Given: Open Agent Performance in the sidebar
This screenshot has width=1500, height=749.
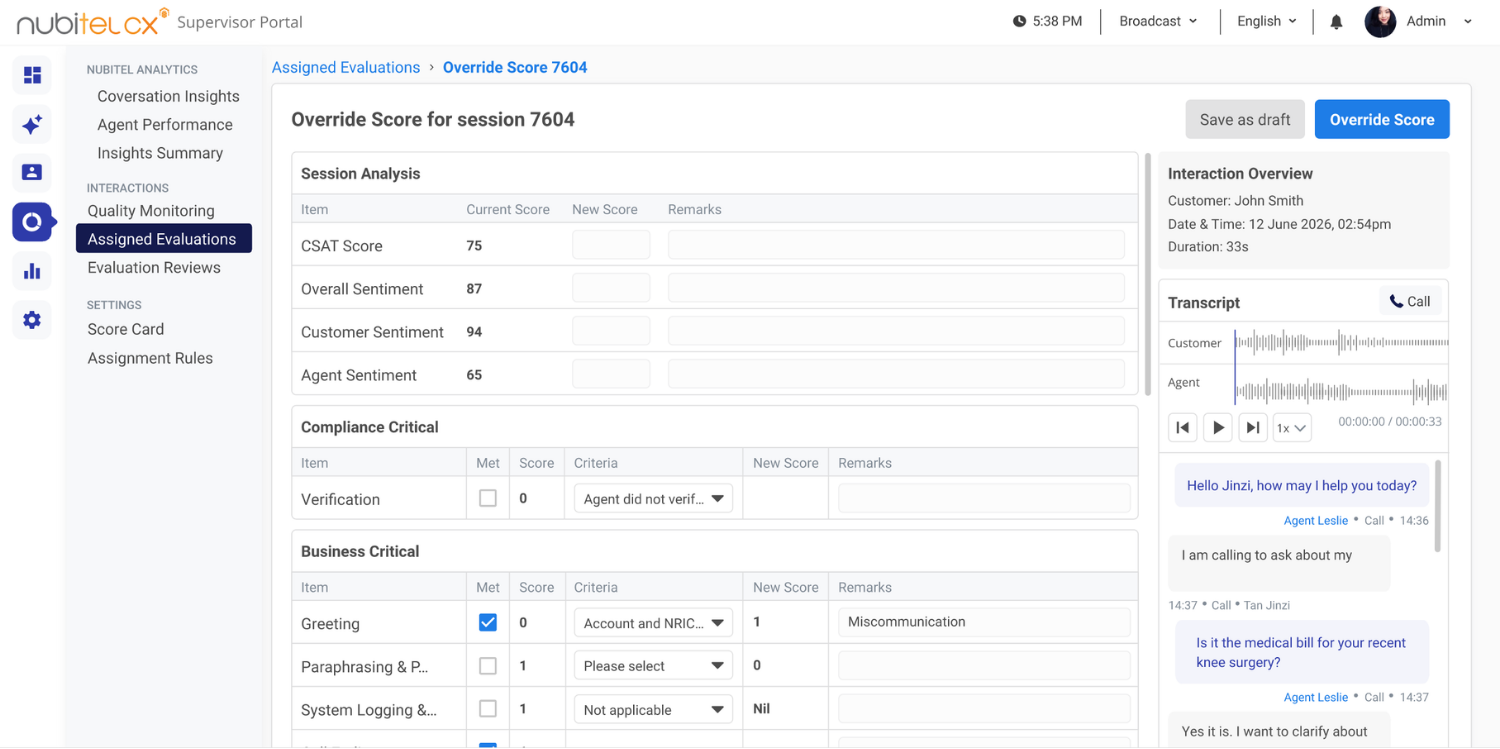Looking at the screenshot, I should 165,124.
